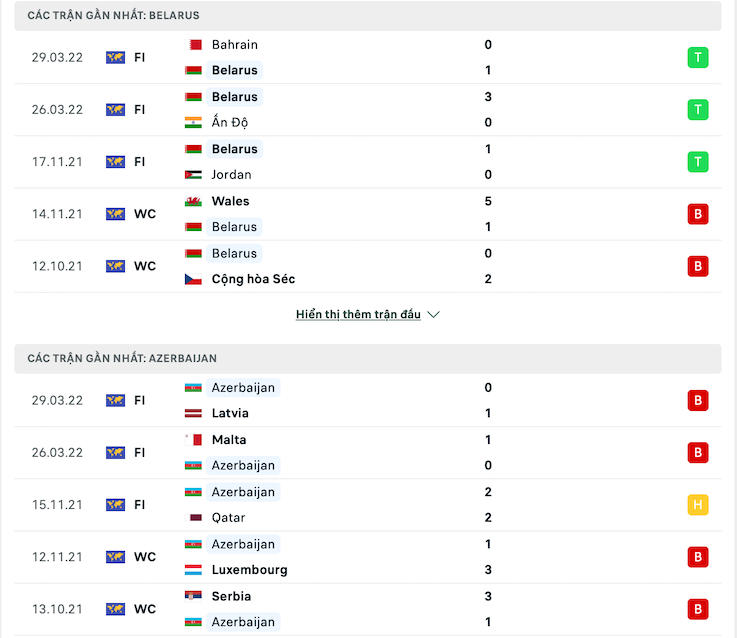Open the 12.11.21 Azerbaijan vs Luxembourg match
Screen dimensions: 737x638
click(x=368, y=557)
